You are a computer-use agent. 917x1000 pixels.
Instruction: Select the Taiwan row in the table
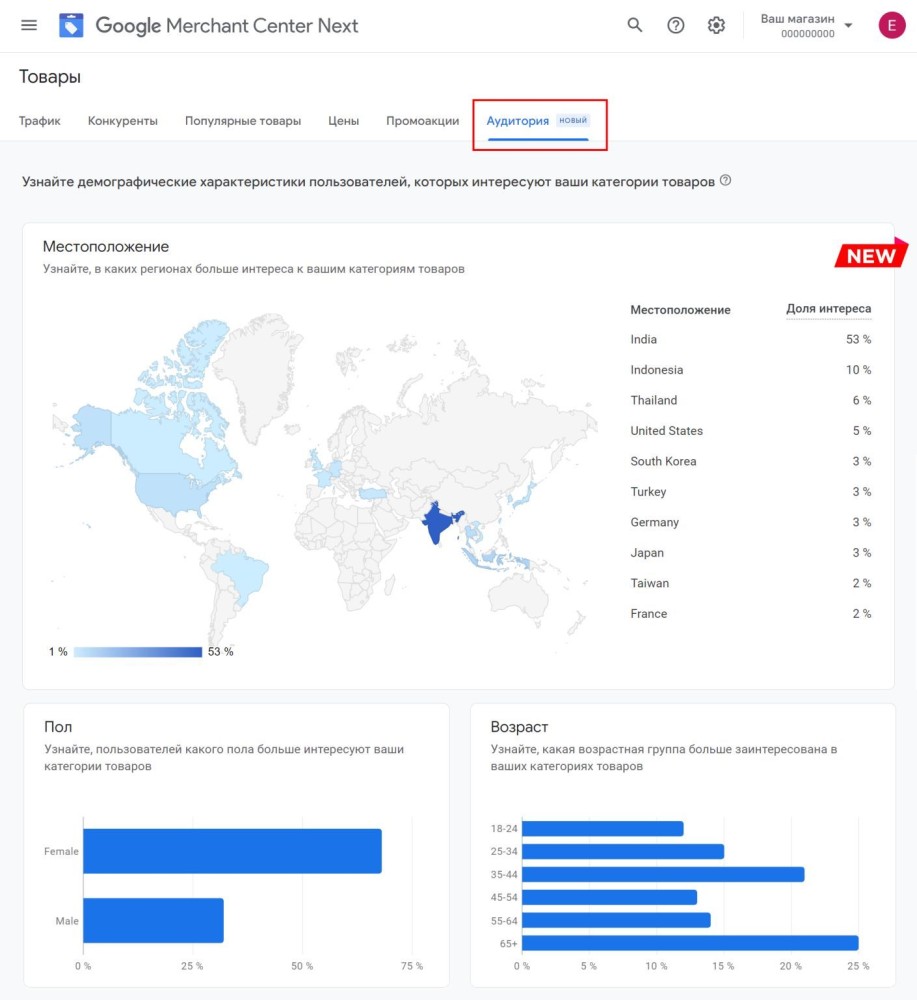click(x=751, y=583)
